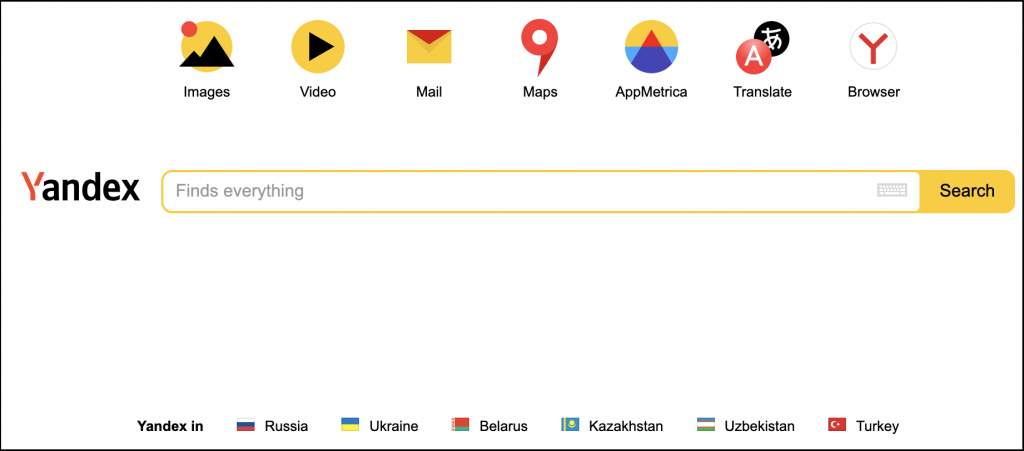Viewport: 1024px width, 451px height.
Task: Open the Translate icon
Action: tap(763, 47)
